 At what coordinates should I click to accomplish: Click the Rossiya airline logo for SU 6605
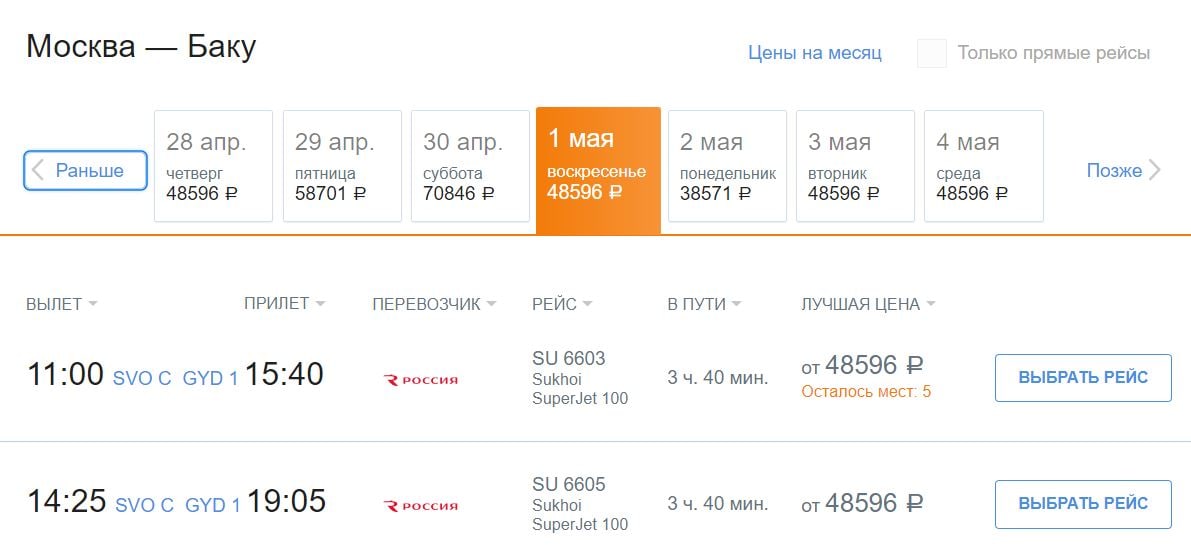tap(421, 506)
